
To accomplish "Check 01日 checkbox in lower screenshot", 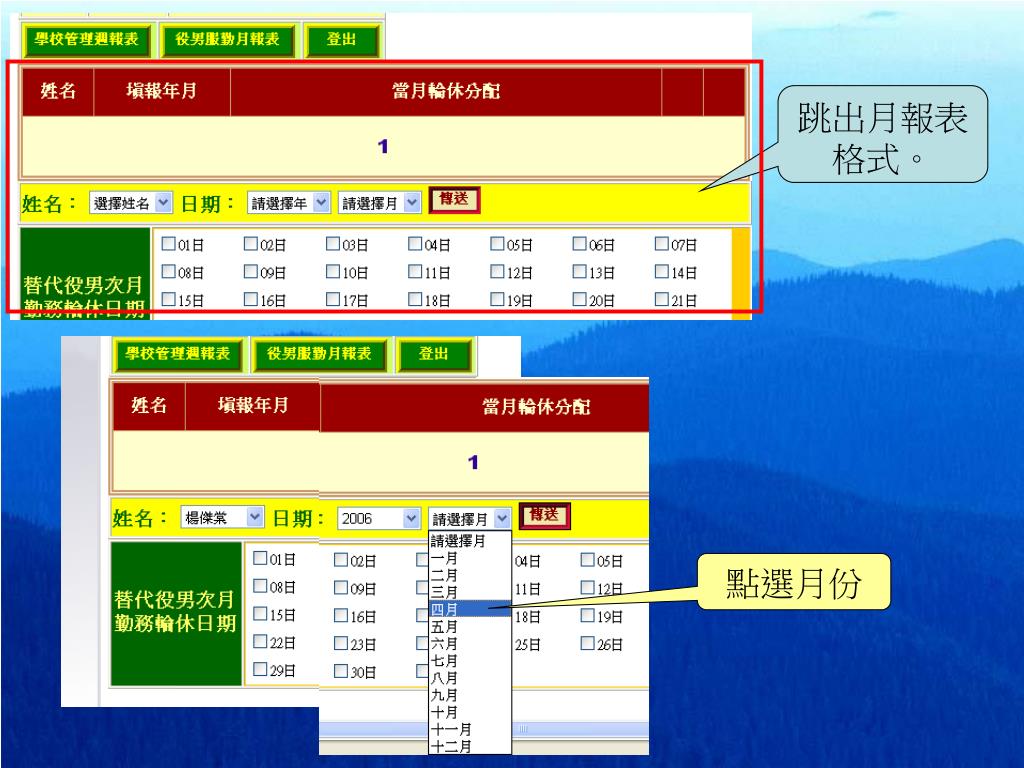I will click(x=260, y=558).
